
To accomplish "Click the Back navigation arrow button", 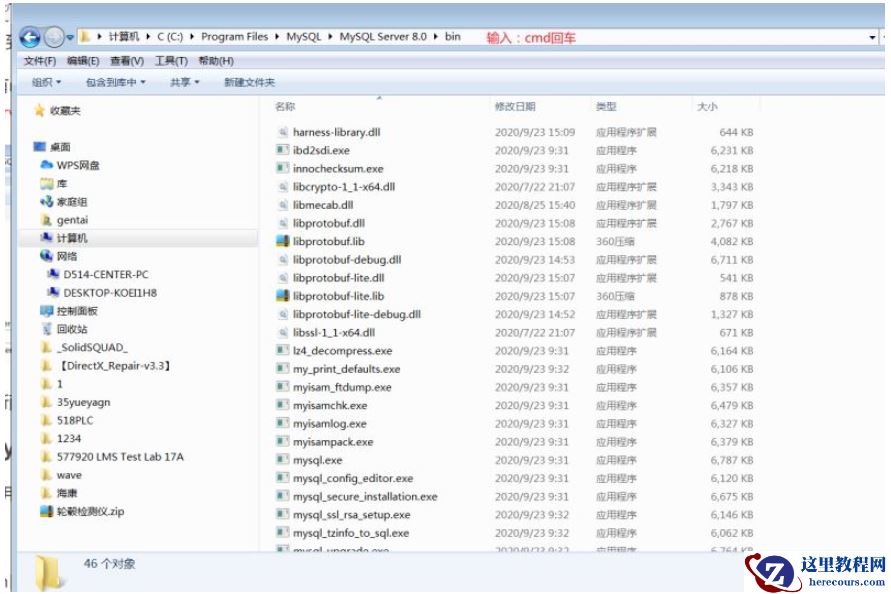I will pos(30,38).
